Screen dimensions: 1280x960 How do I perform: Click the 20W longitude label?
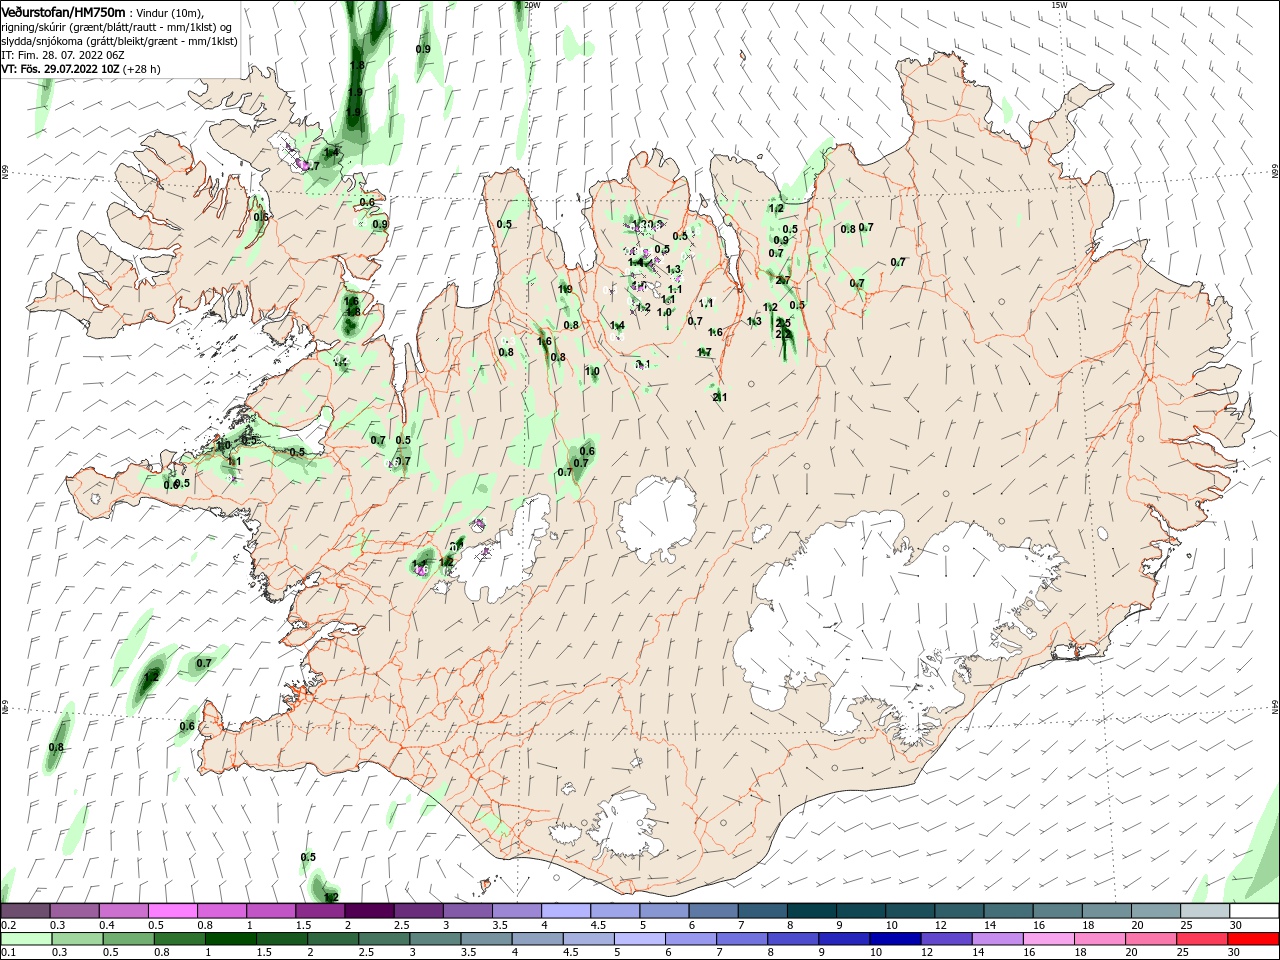(531, 5)
